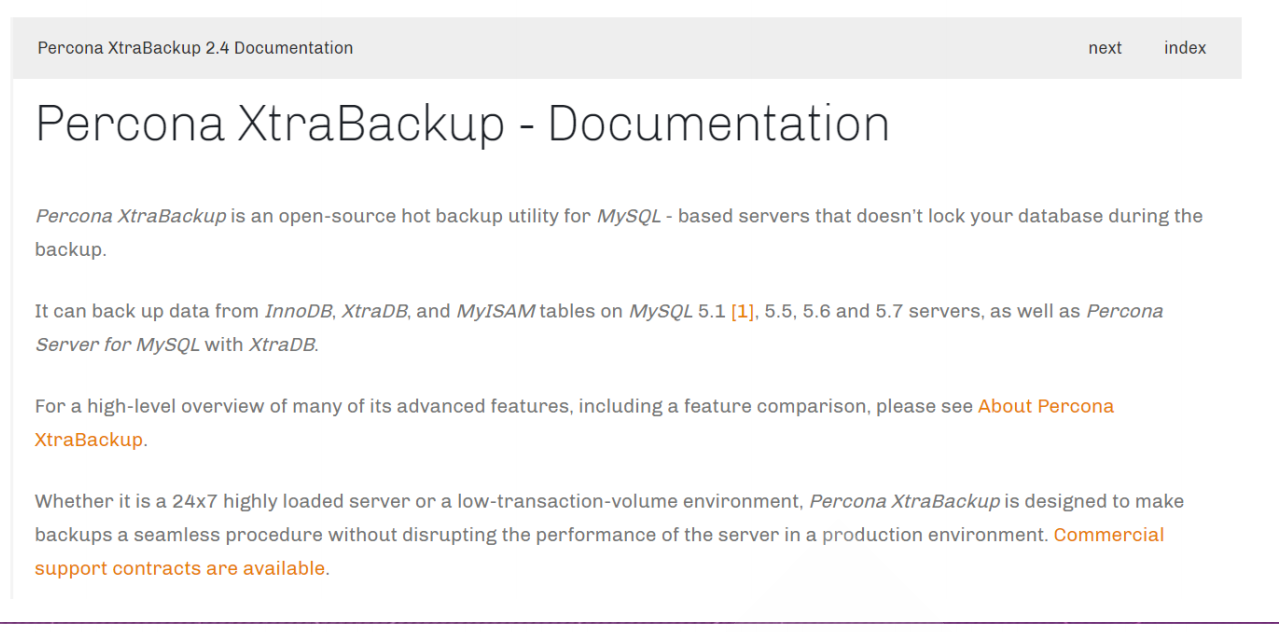
Task: Click the empty gray navigation bar area
Action: (x=720, y=48)
